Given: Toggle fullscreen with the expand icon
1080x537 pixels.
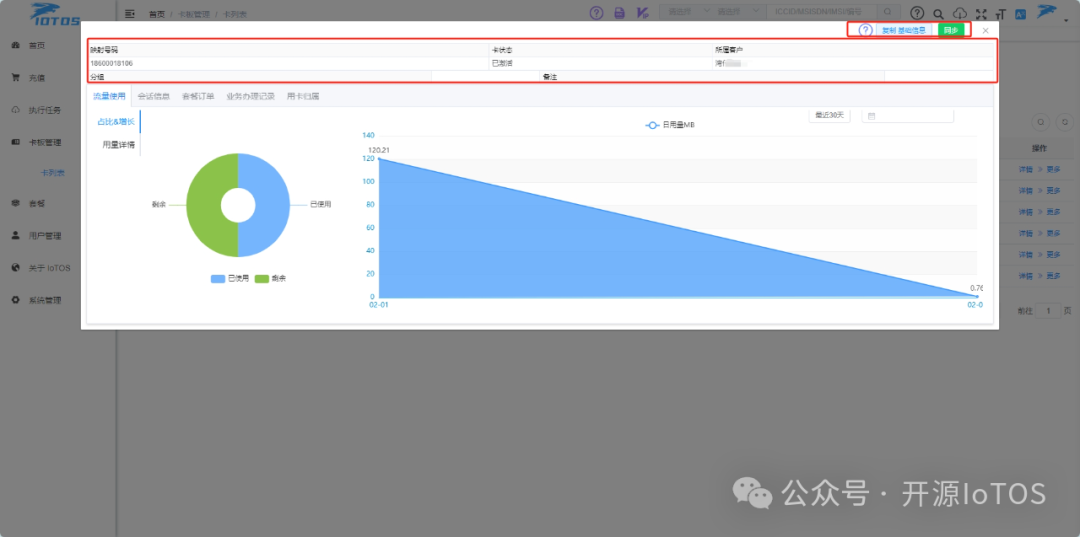Looking at the screenshot, I should [981, 13].
